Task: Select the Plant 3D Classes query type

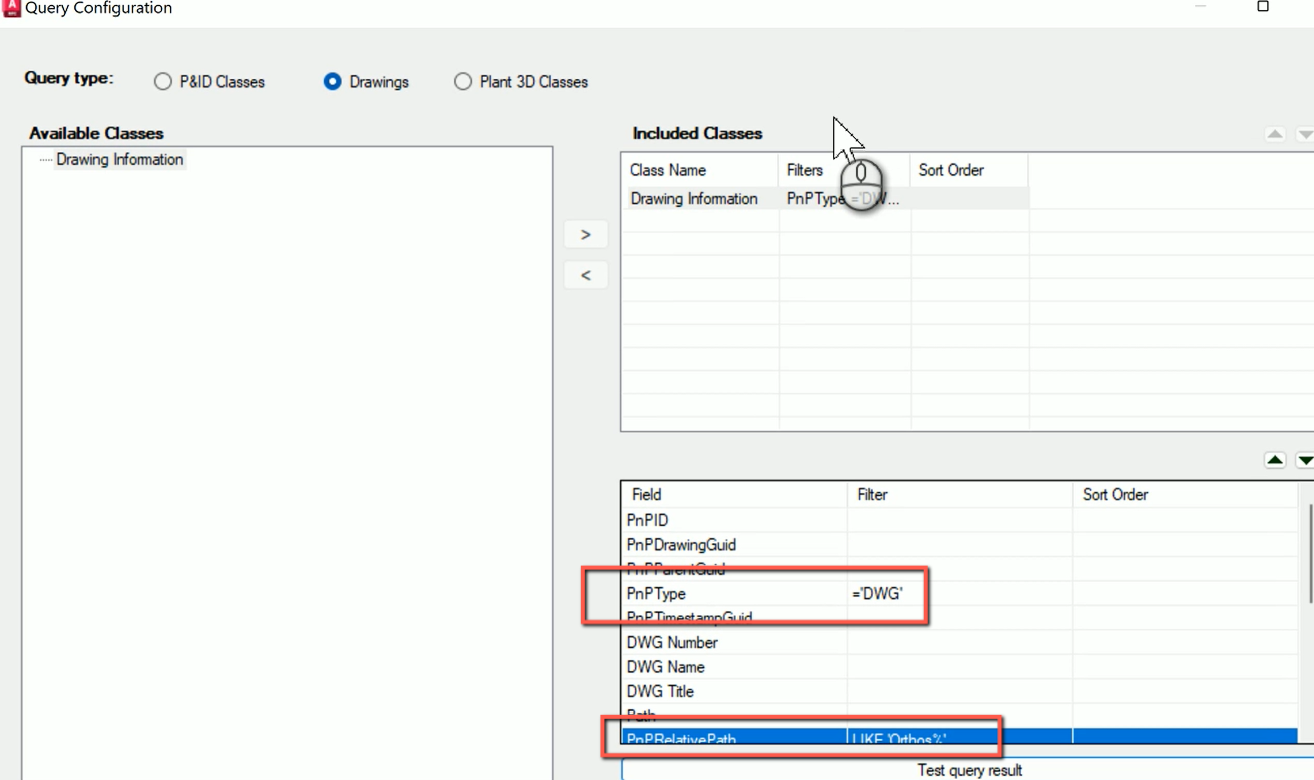Action: coord(464,82)
